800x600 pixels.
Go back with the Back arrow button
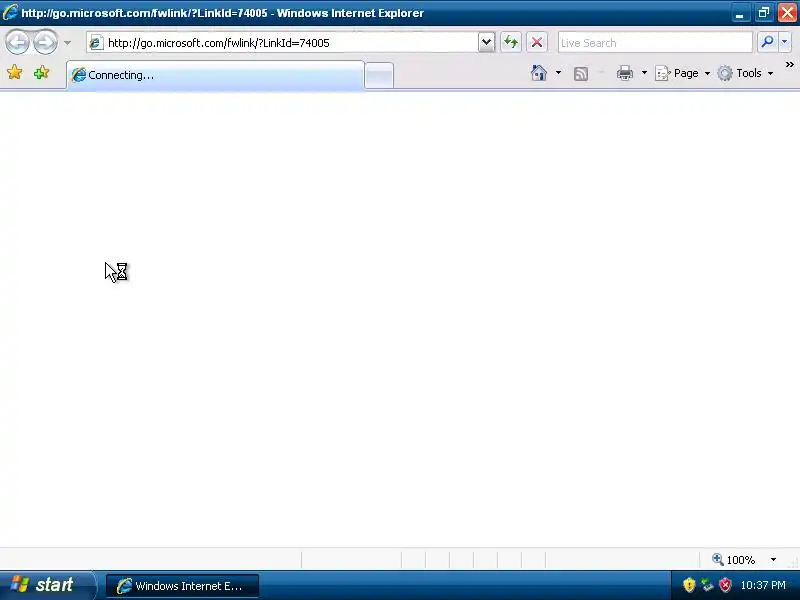click(x=17, y=42)
